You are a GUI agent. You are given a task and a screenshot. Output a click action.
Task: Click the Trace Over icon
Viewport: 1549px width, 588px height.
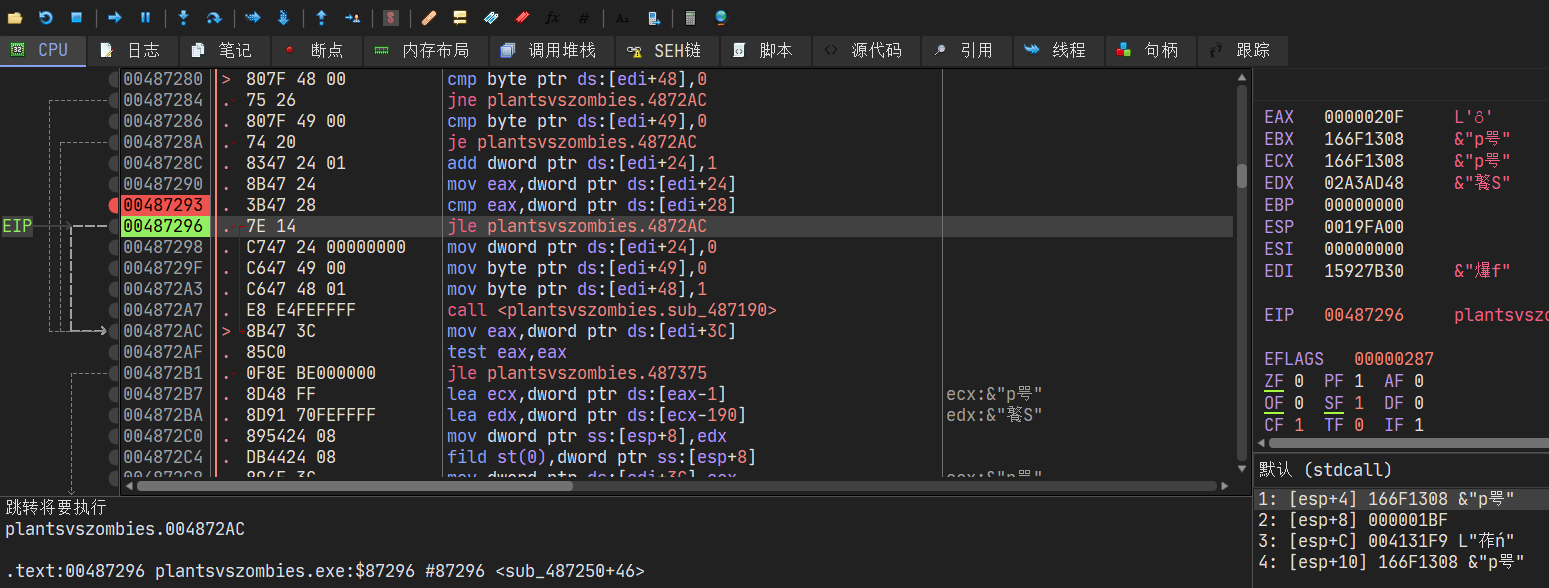point(283,18)
